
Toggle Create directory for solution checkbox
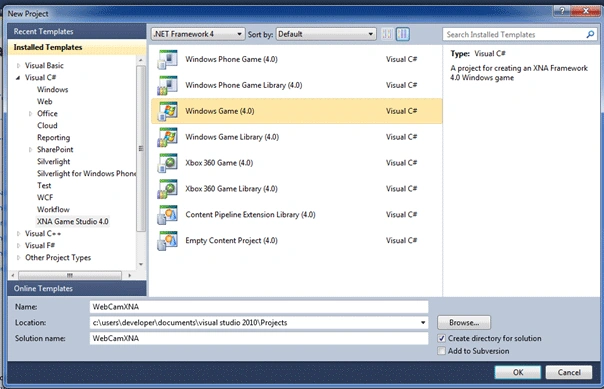(442, 339)
